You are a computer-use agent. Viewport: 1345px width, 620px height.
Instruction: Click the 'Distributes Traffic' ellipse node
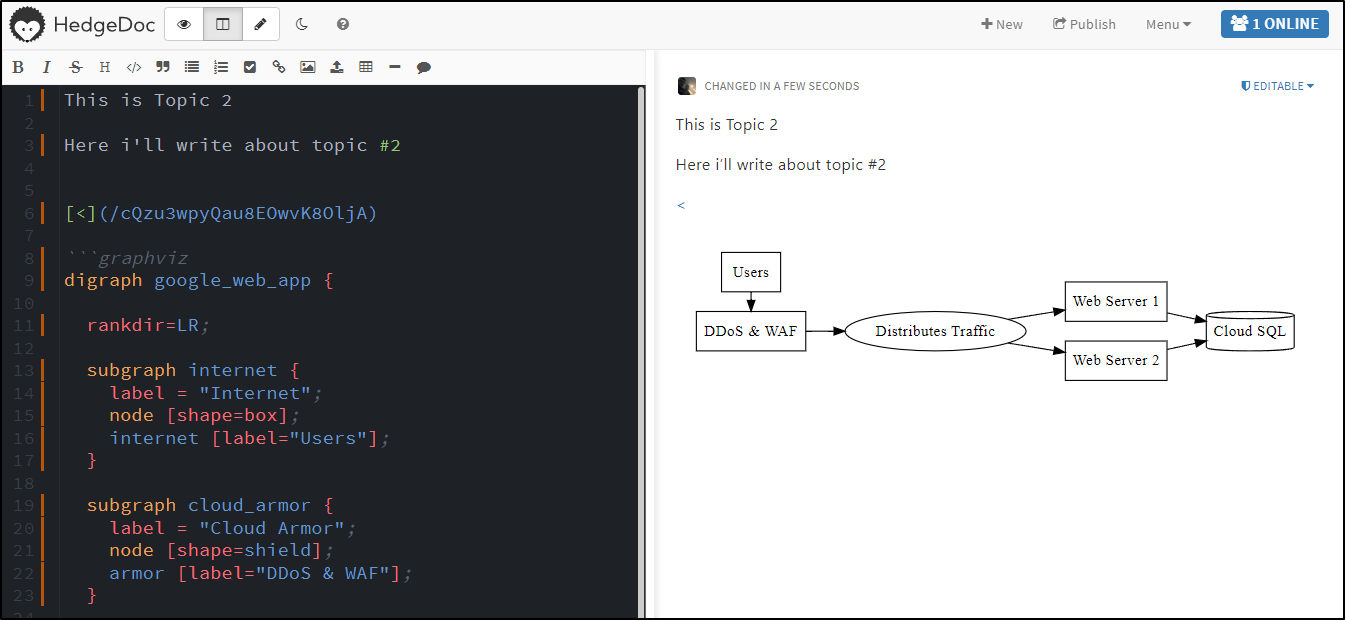click(x=935, y=331)
